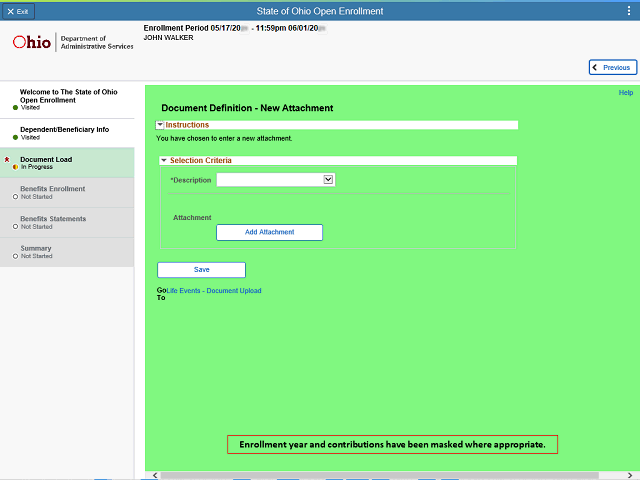Click the green Visited dot for Welcome step
Image resolution: width=640 pixels, height=480 pixels.
15,108
